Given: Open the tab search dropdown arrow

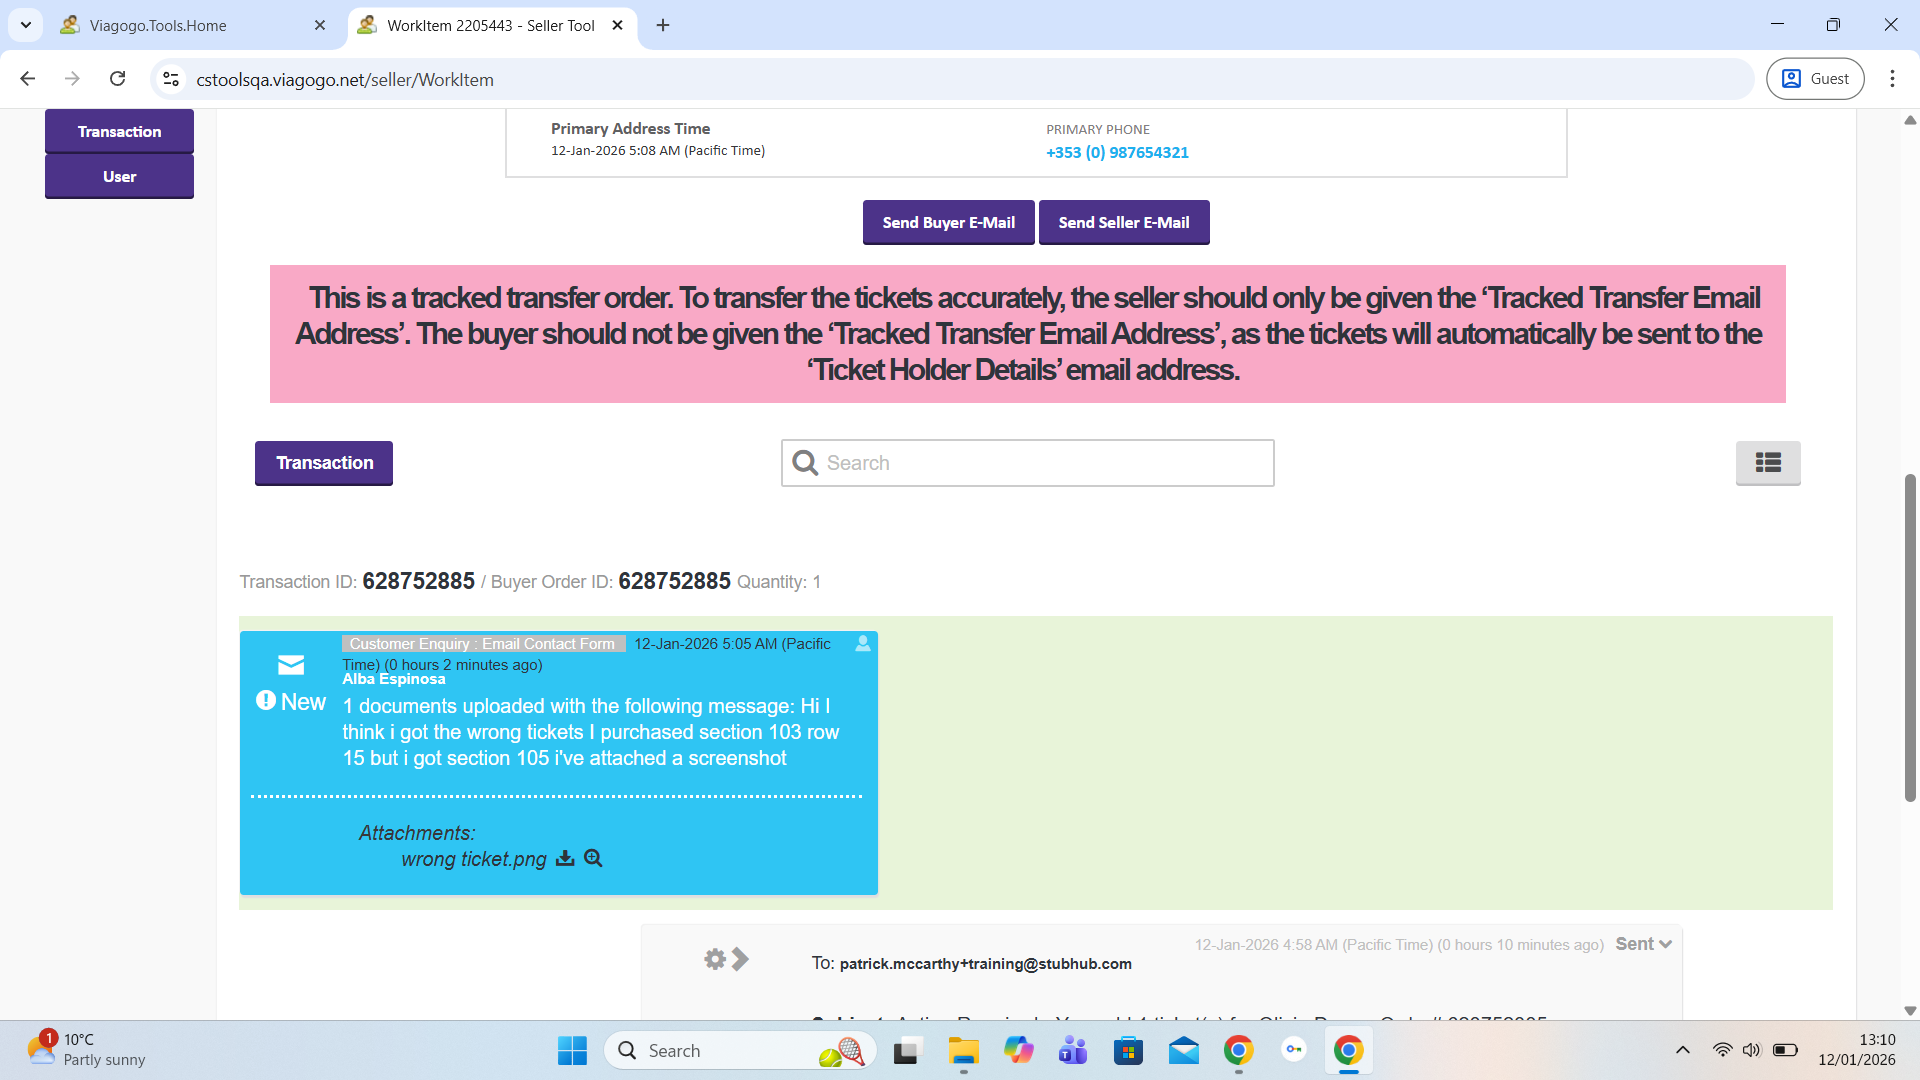Looking at the screenshot, I should 26,25.
